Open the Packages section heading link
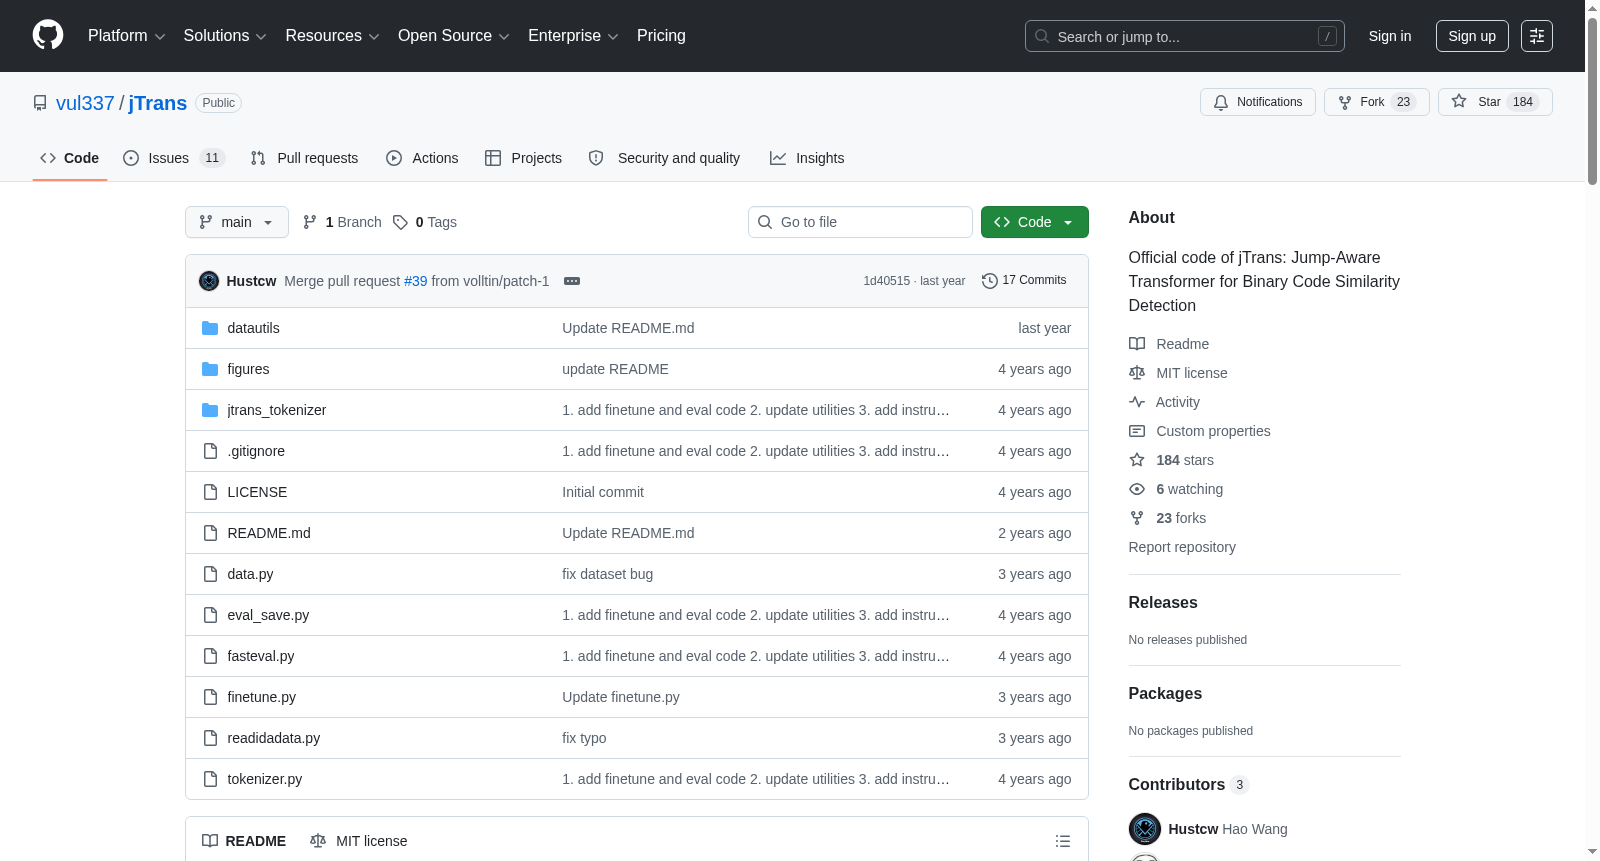1600x861 pixels. [x=1165, y=694]
